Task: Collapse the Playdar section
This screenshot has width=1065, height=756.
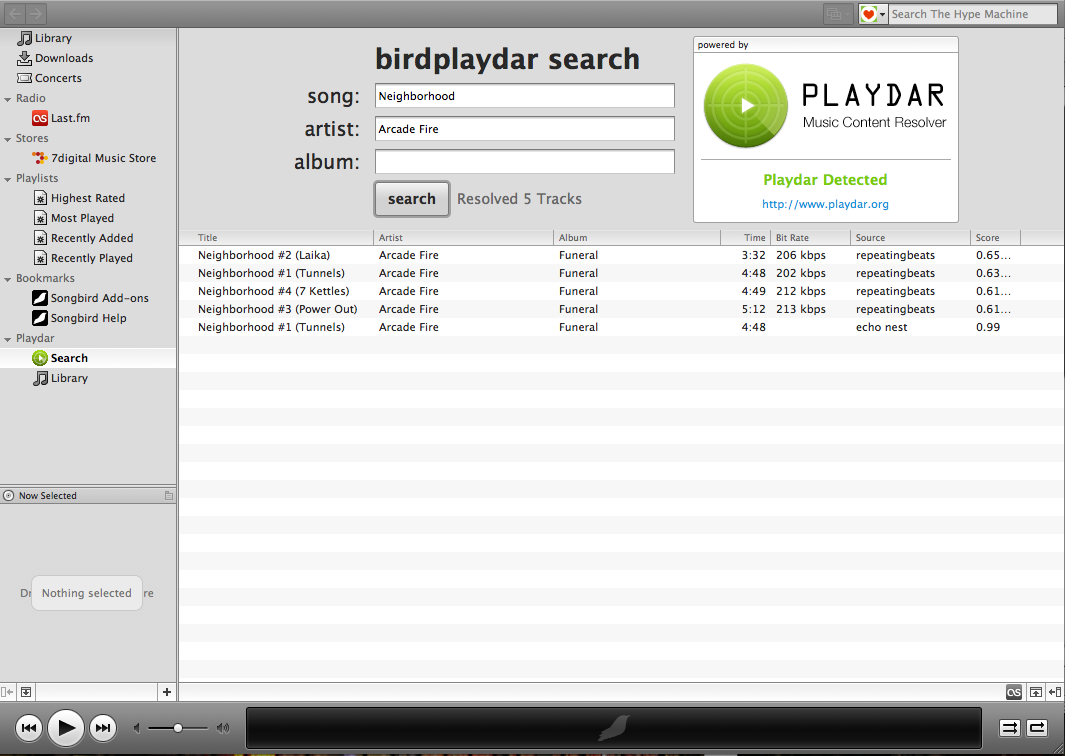Action: pos(7,339)
